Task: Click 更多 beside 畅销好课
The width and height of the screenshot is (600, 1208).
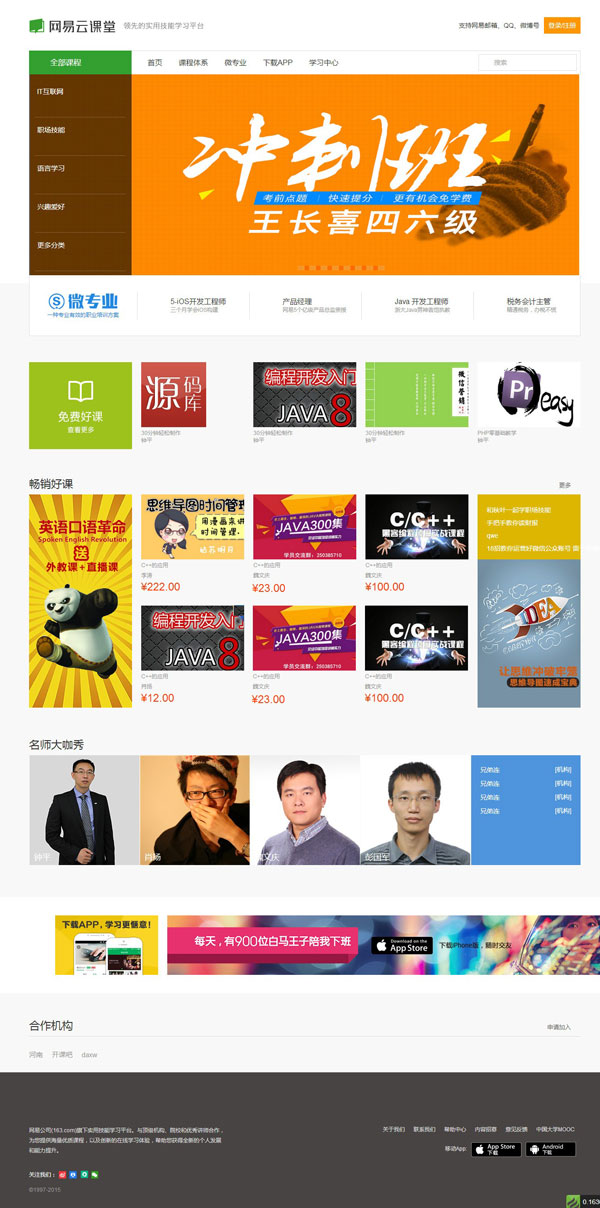Action: pyautogui.click(x=565, y=485)
